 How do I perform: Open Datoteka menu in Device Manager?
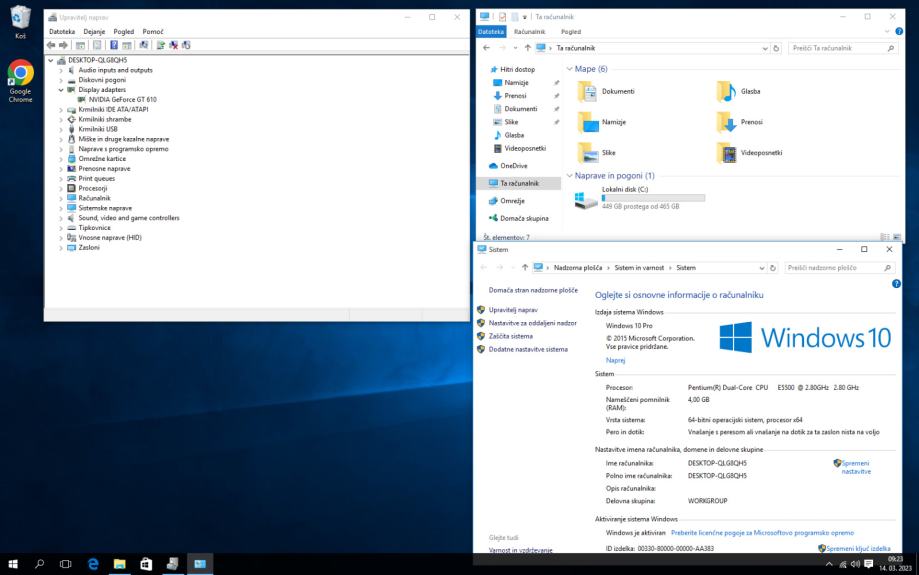(x=62, y=32)
